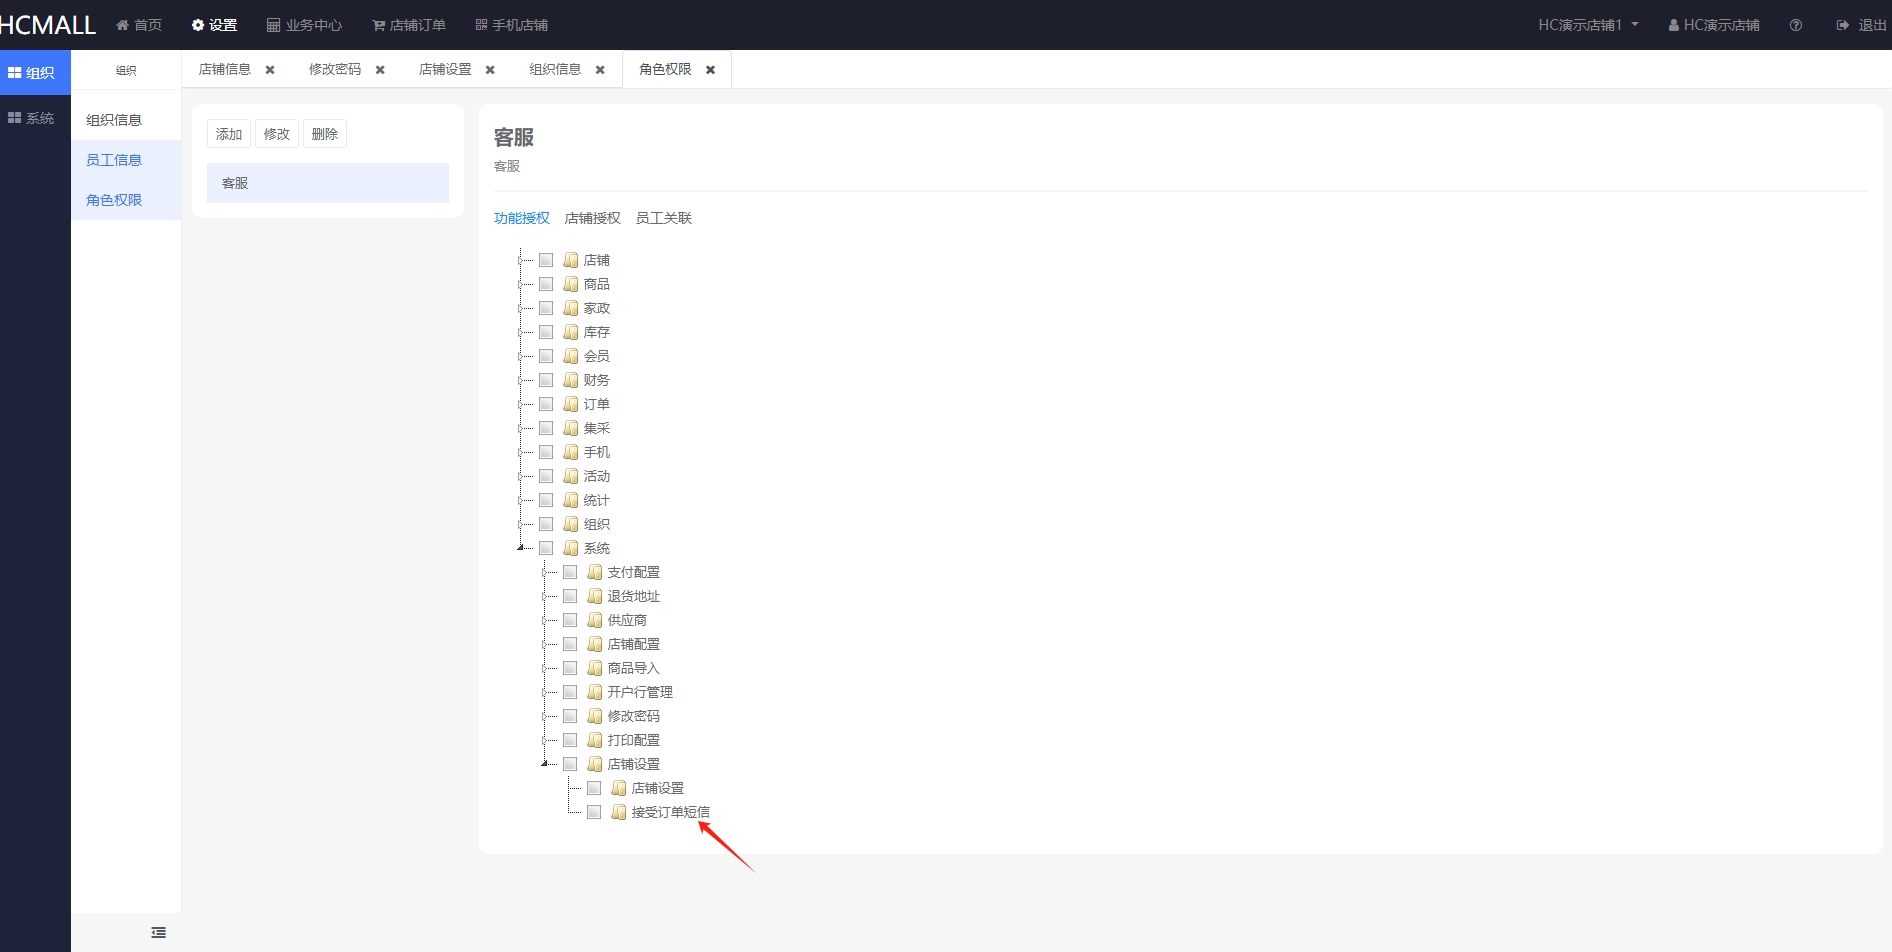Switch to the 员工关联 tab
Viewport: 1892px width, 952px height.
coord(664,218)
